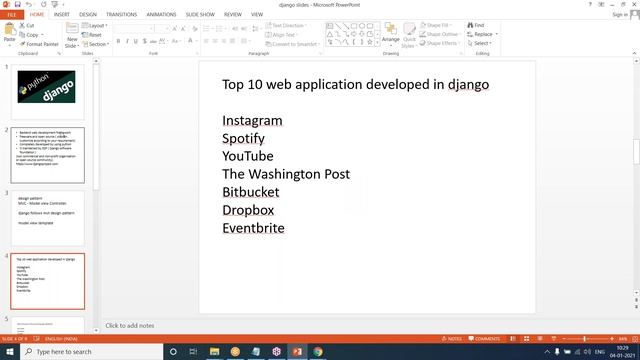Switch to Slide Sorter view
The image size is (640, 360).
point(527,339)
